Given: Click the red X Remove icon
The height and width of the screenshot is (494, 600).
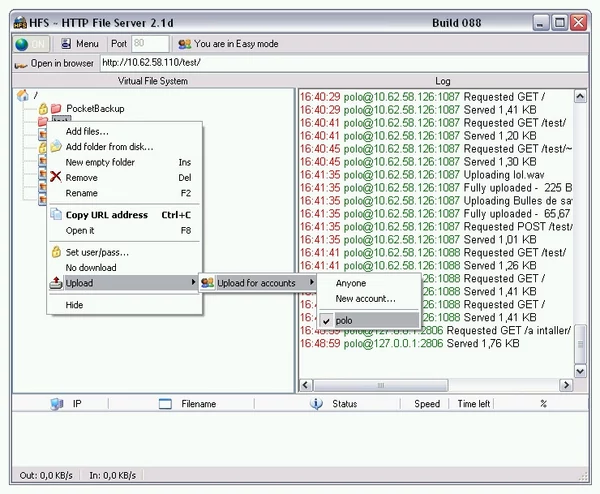Looking at the screenshot, I should (x=55, y=177).
